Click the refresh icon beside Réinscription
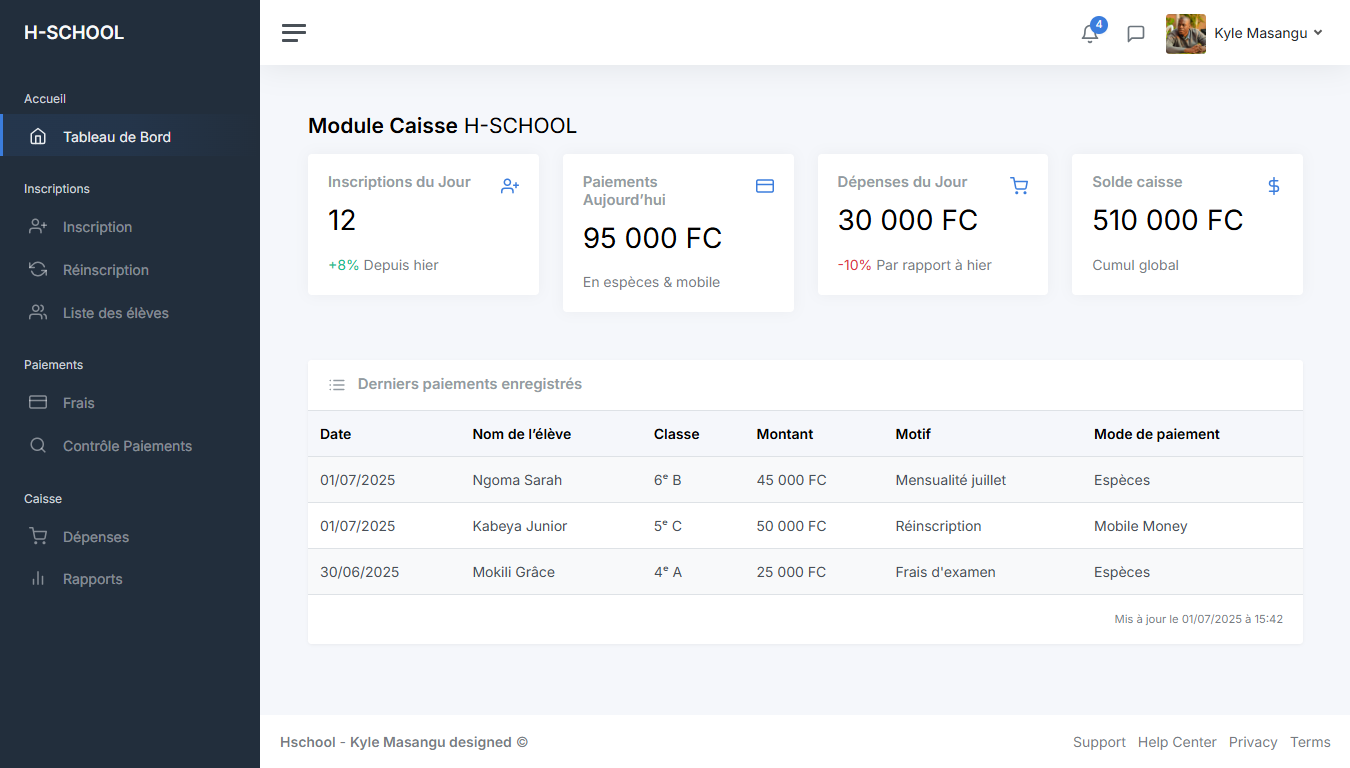The image size is (1350, 768). point(38,270)
